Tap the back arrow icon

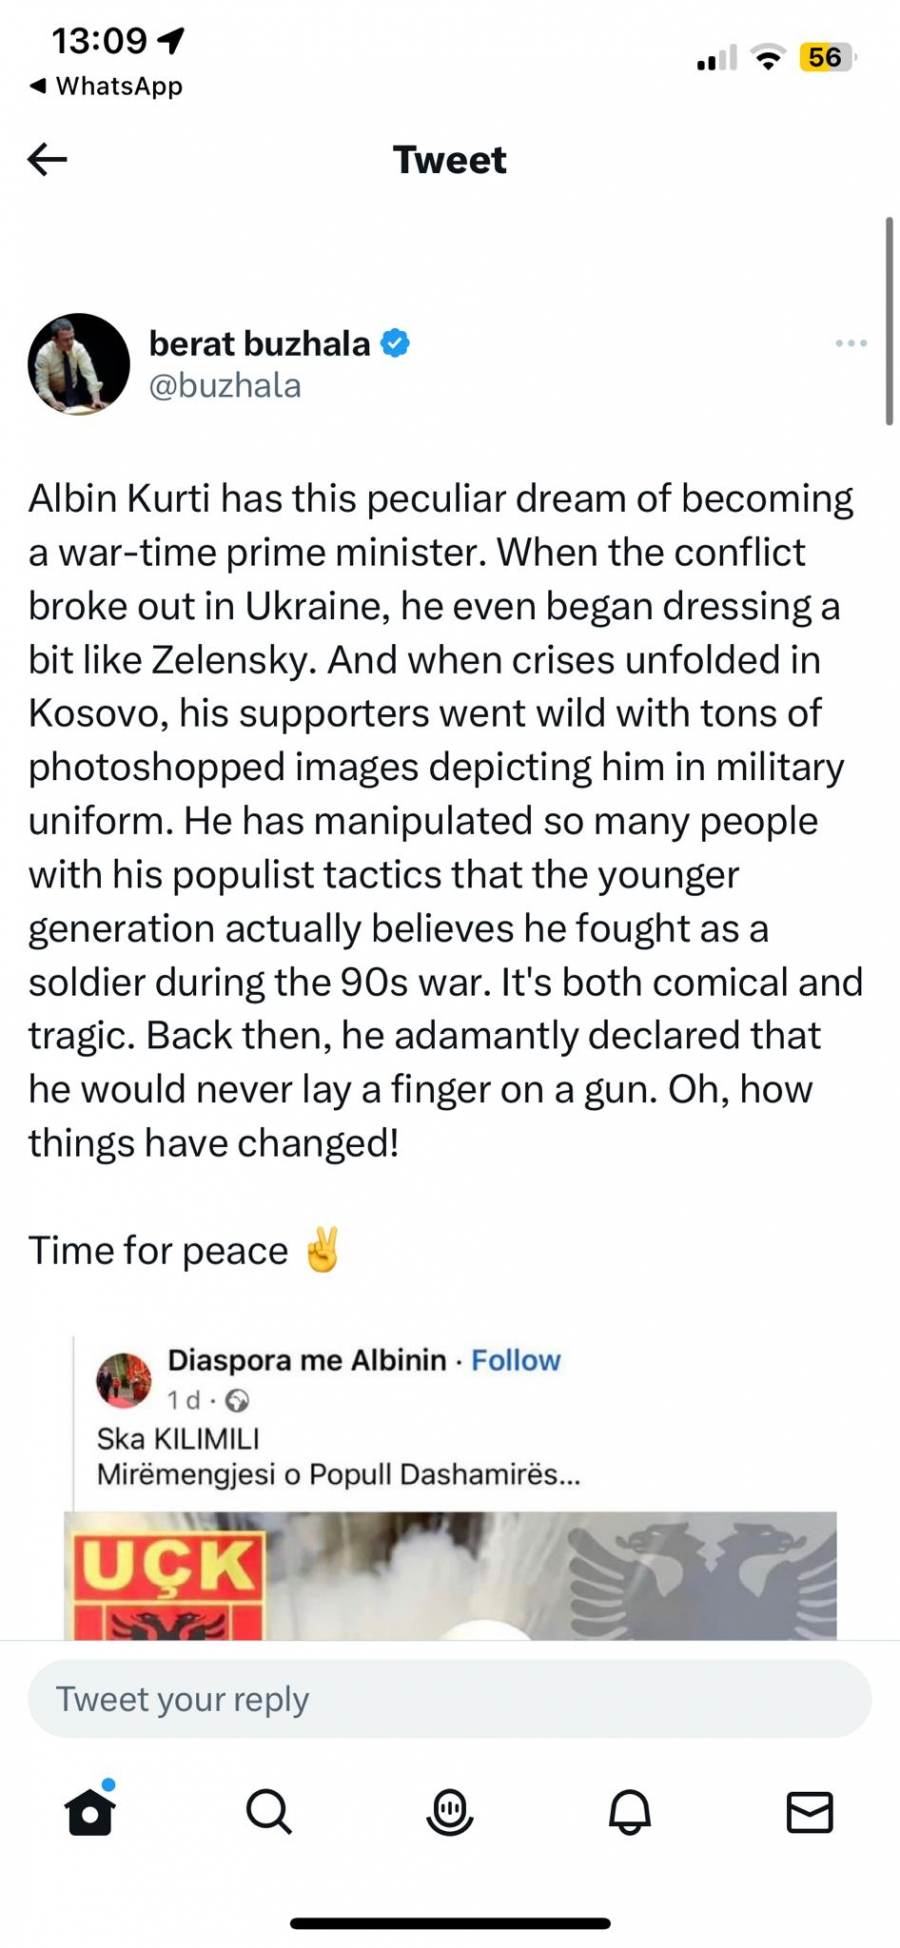(47, 159)
